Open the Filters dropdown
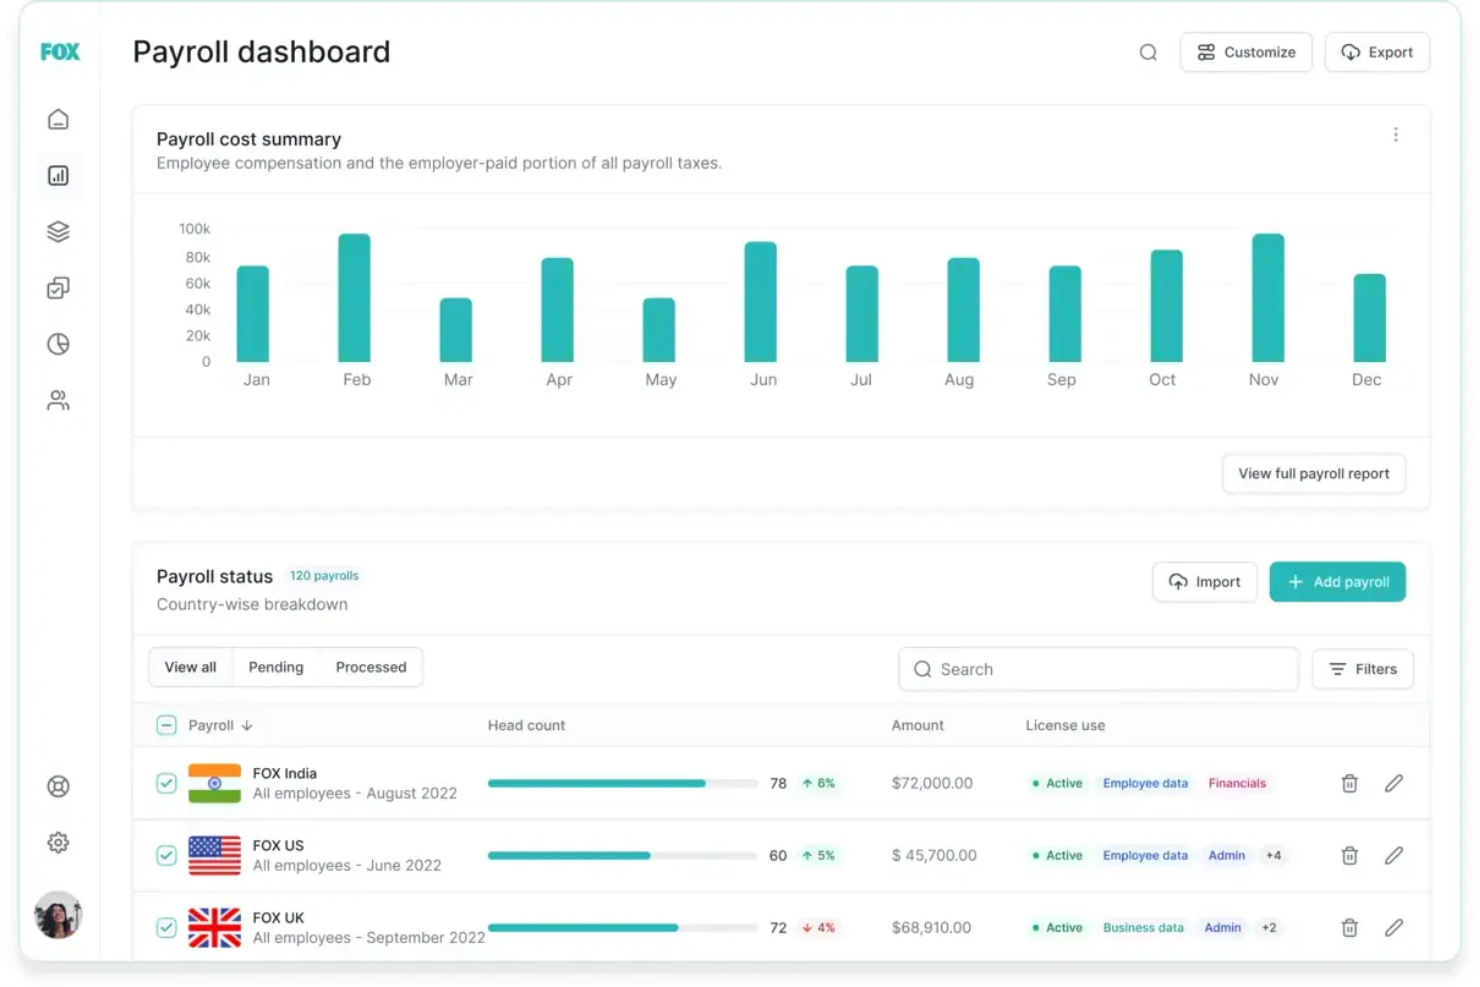 (x=1362, y=669)
